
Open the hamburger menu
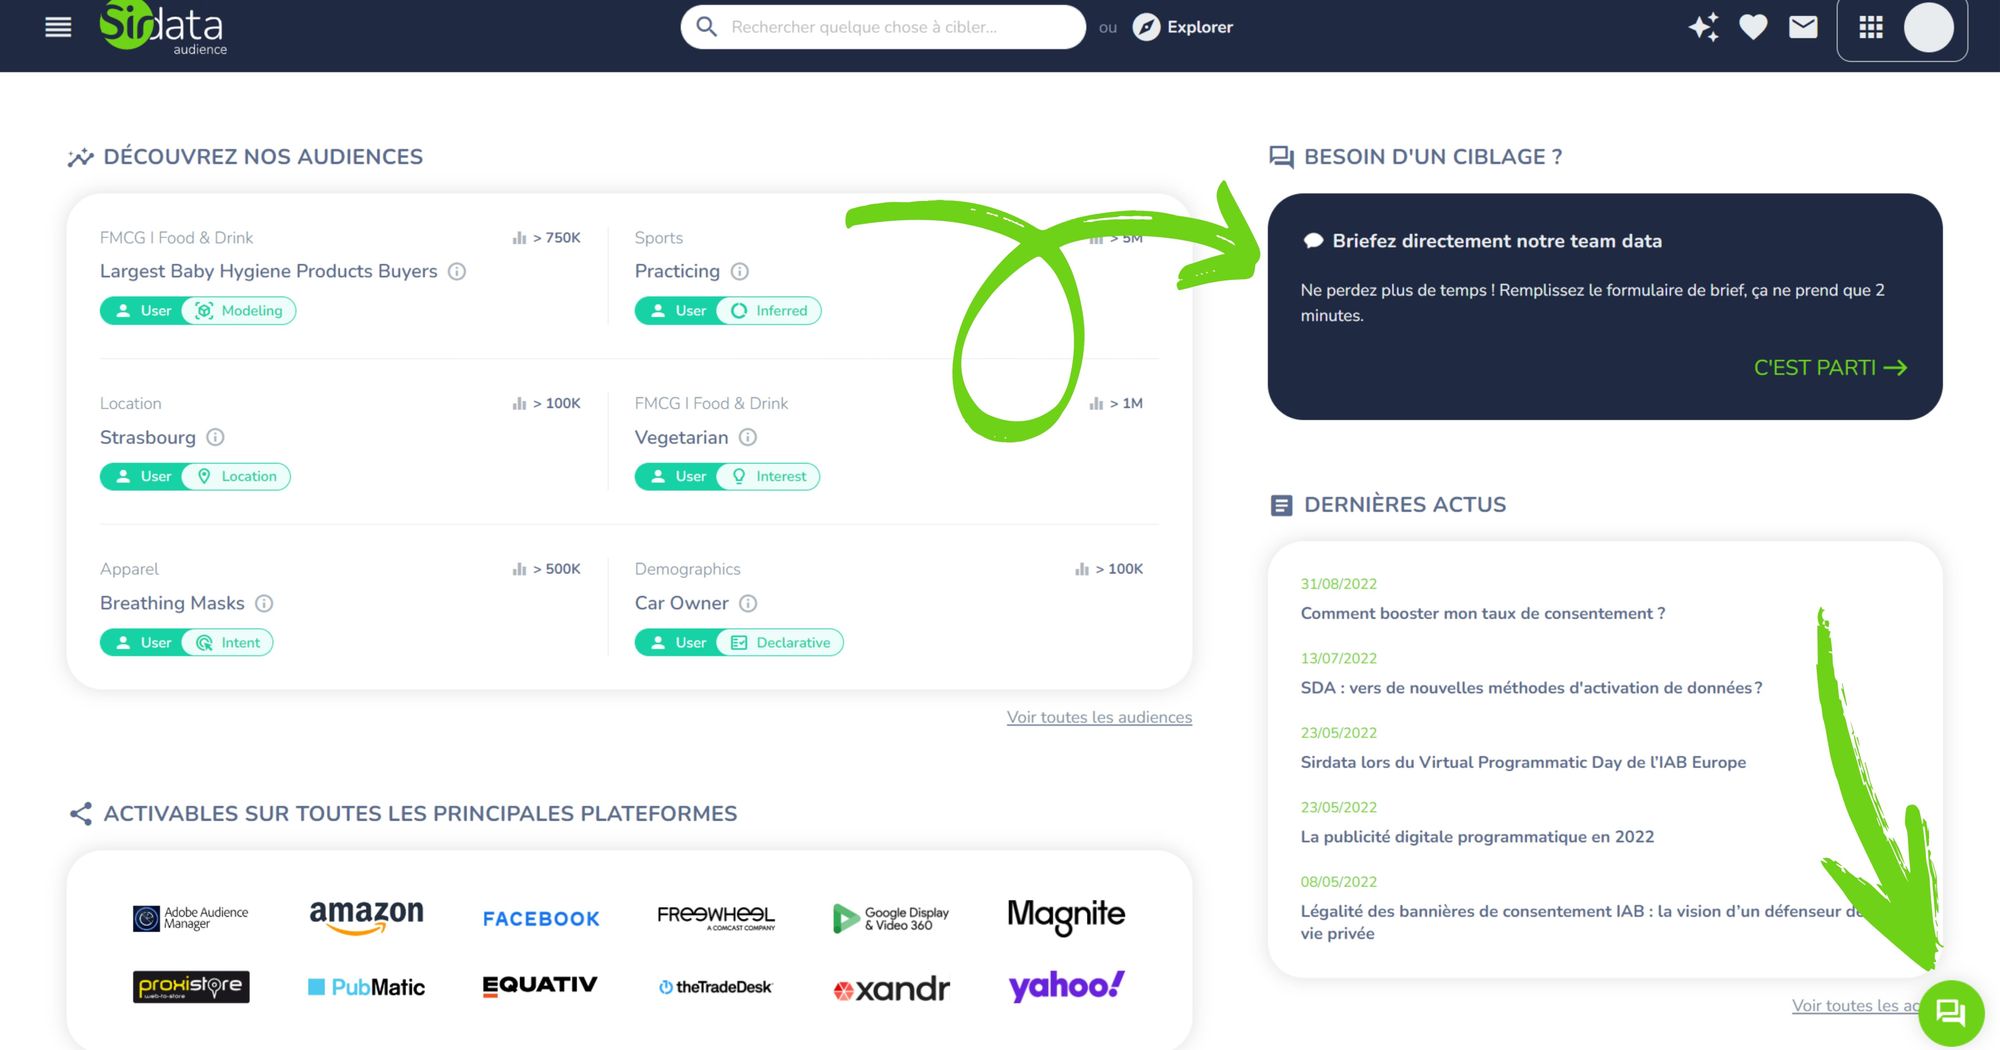click(58, 27)
